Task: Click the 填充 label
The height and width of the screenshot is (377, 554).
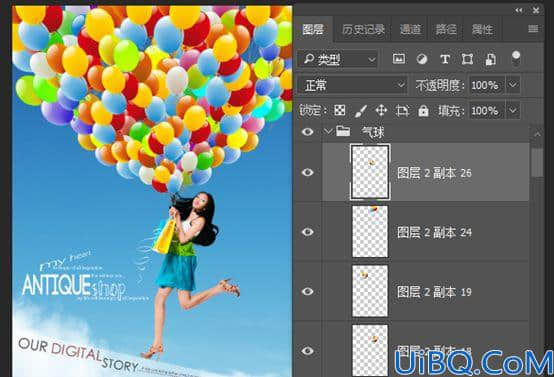Action: coord(451,111)
